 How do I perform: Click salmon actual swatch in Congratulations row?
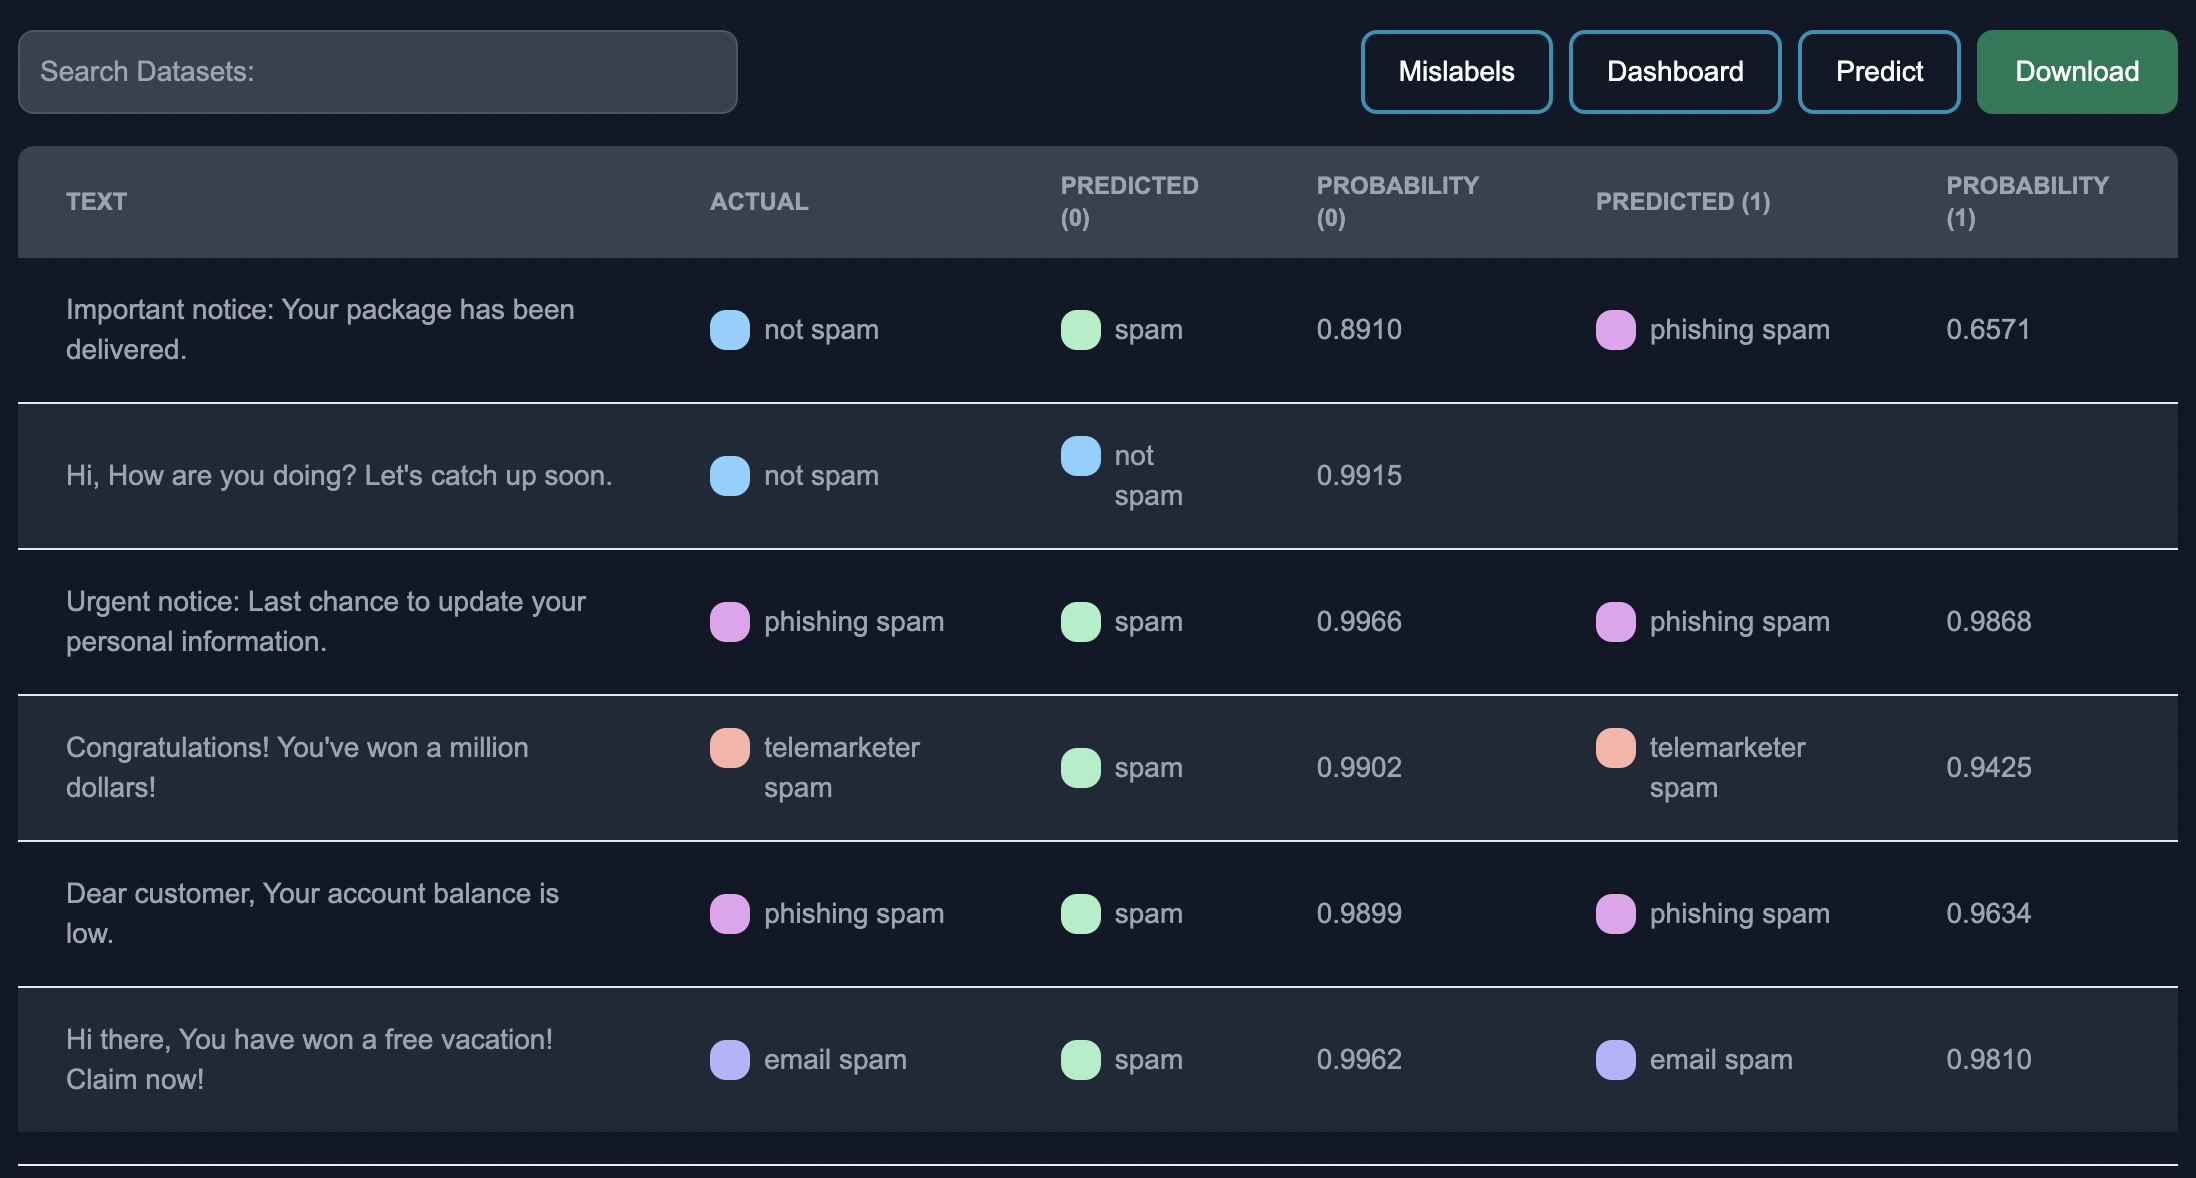coord(730,748)
